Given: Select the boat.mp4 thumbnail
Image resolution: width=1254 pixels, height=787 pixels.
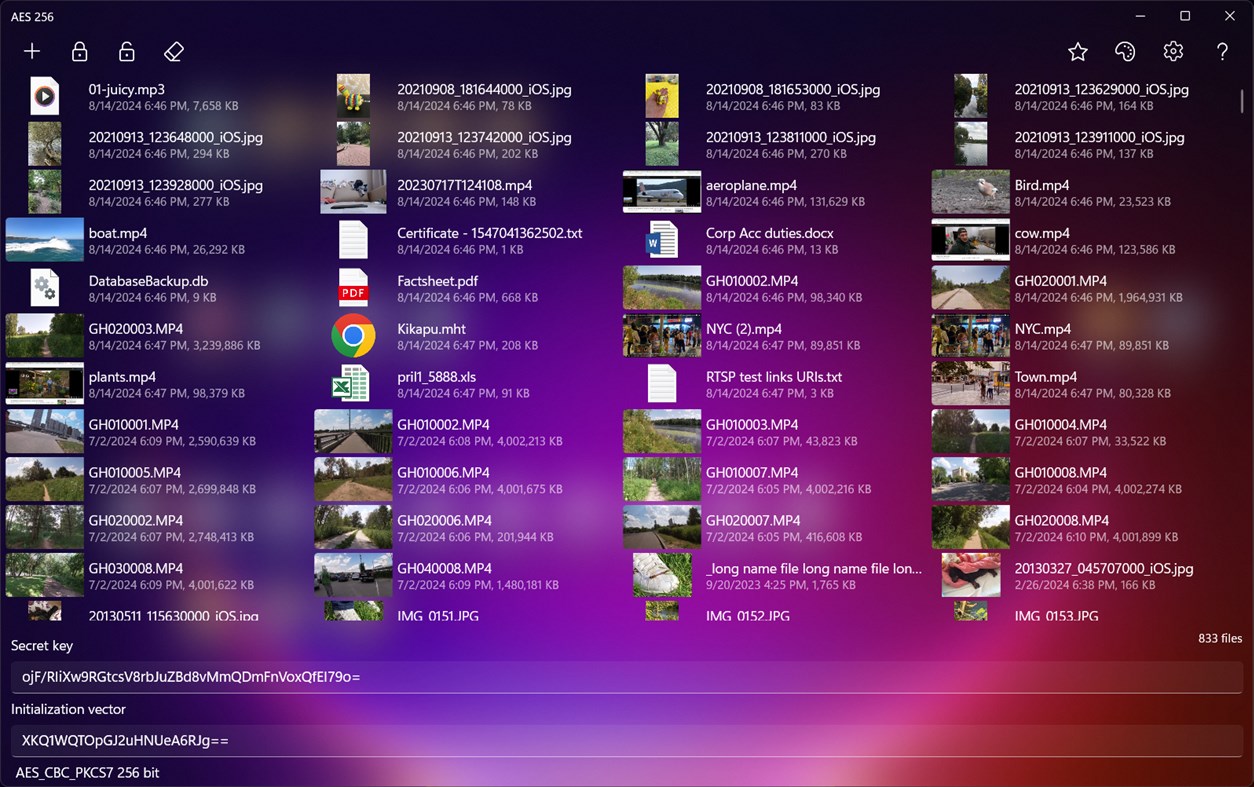Looking at the screenshot, I should (44, 240).
